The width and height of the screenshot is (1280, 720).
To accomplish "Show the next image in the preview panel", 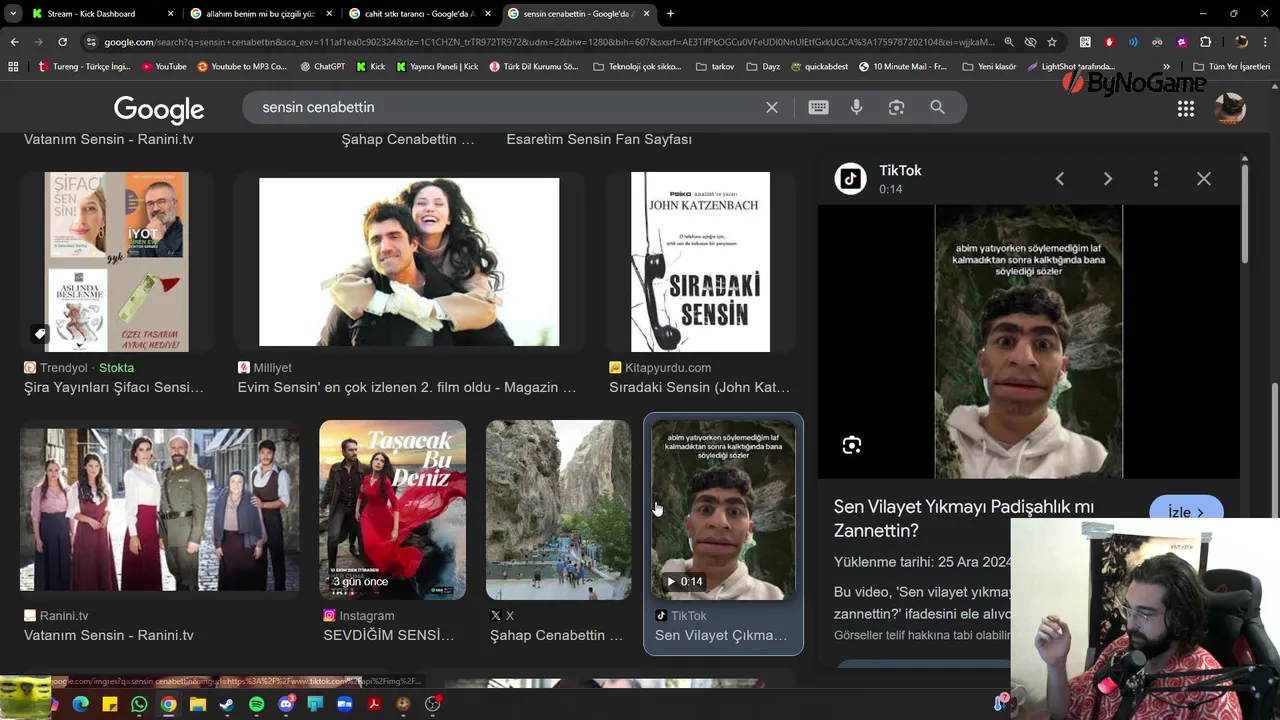I will 1108,179.
